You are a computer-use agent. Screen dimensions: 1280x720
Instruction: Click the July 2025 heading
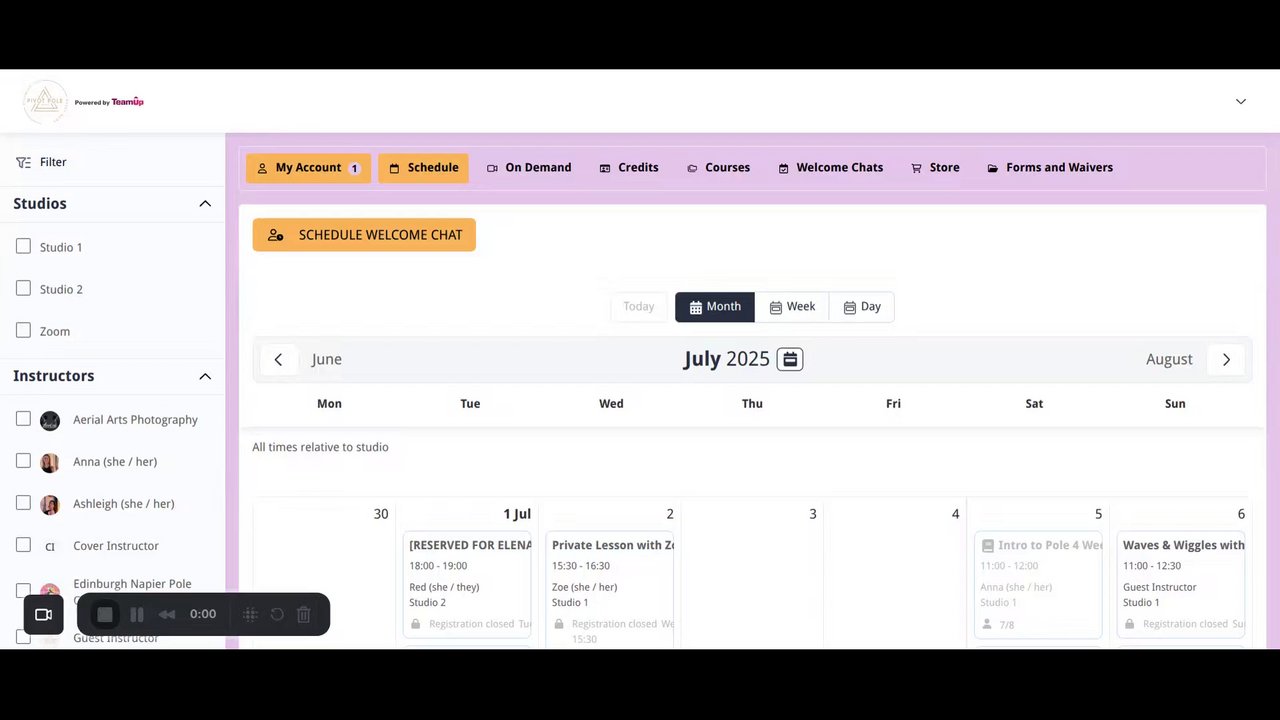[x=727, y=359]
